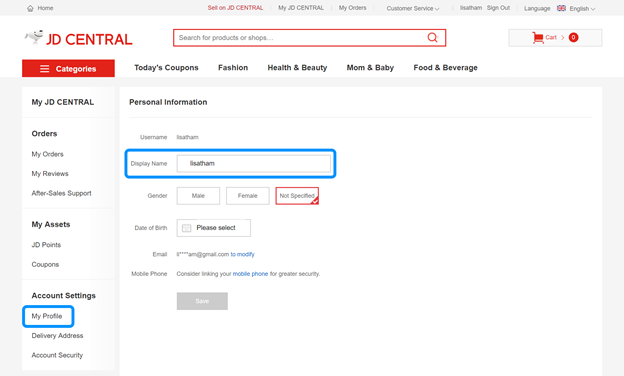Open the Food & Beverage category
The image size is (624, 376).
[x=445, y=68]
